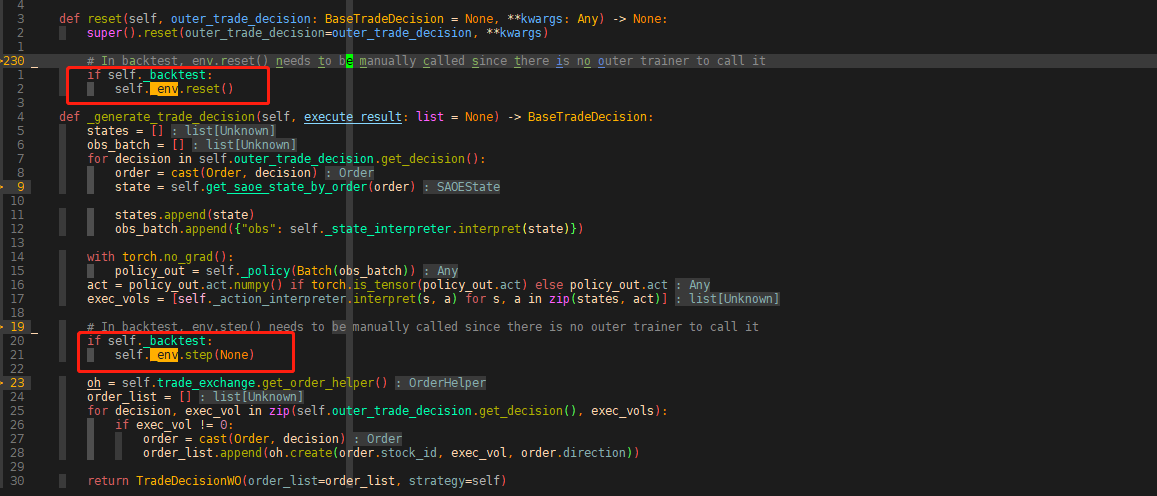The height and width of the screenshot is (496, 1157).
Task: Click the 'states = []' assignment
Action: coord(125,131)
